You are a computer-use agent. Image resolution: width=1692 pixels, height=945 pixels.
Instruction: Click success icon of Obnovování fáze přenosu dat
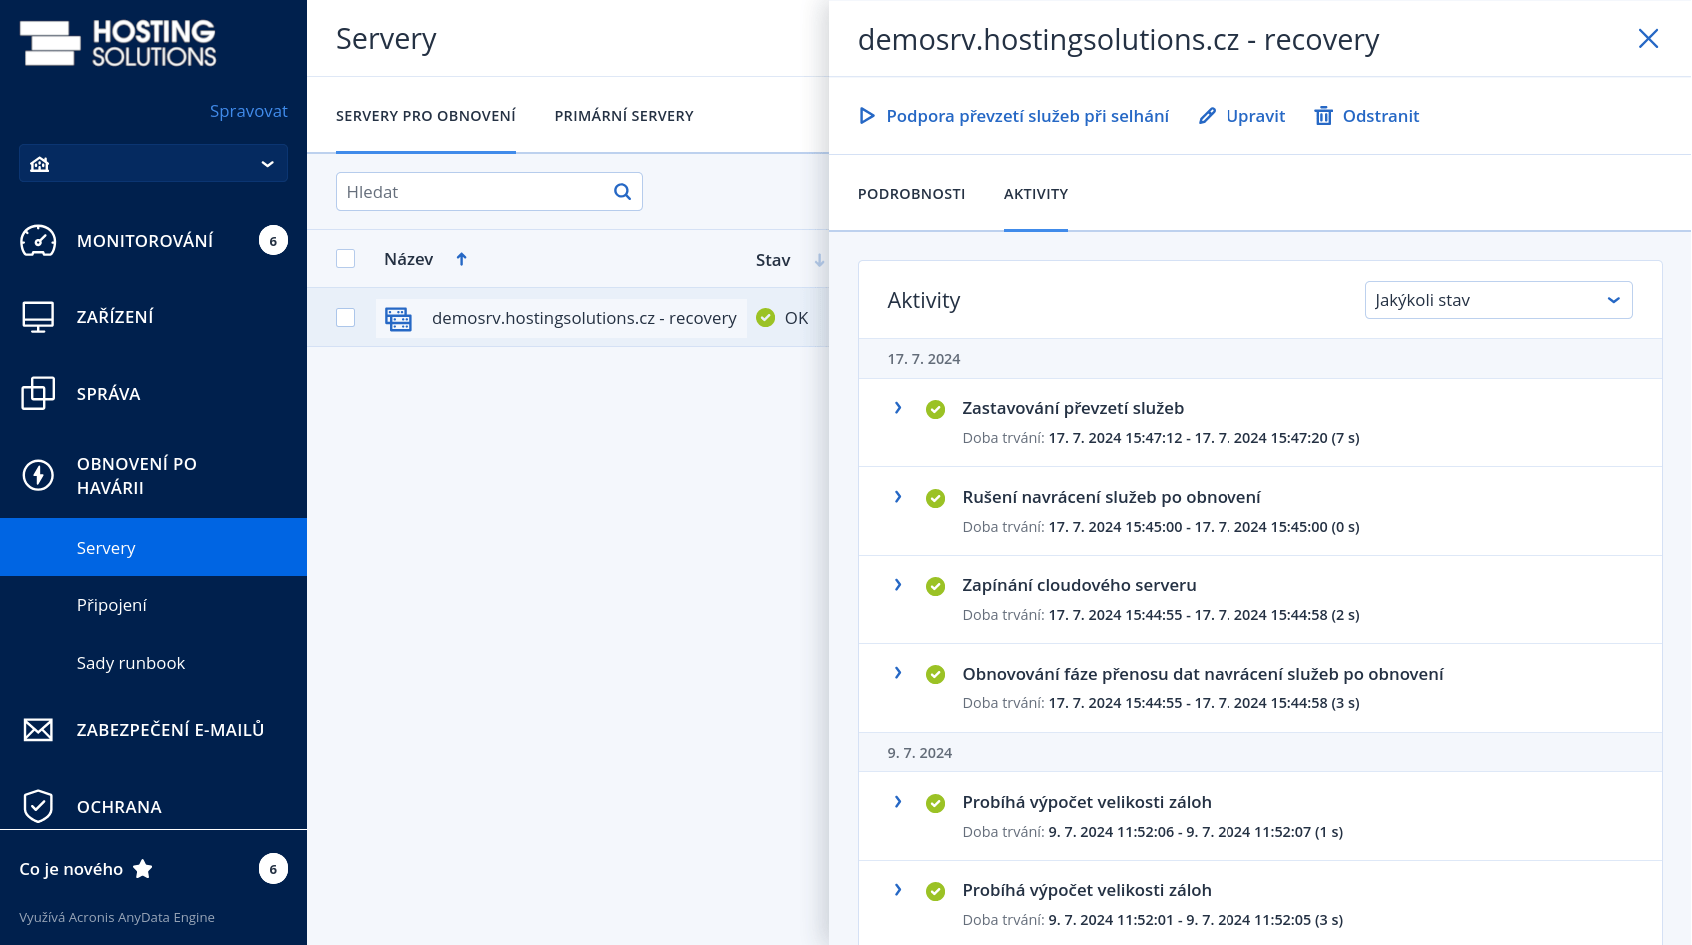click(x=936, y=675)
